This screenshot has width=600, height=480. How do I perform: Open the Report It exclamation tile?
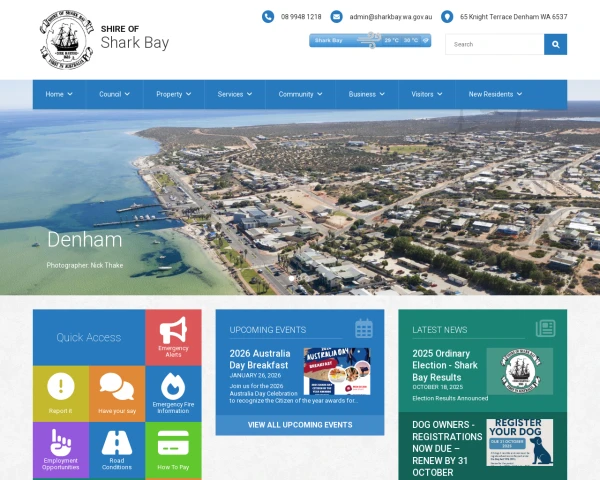pyautogui.click(x=60, y=387)
